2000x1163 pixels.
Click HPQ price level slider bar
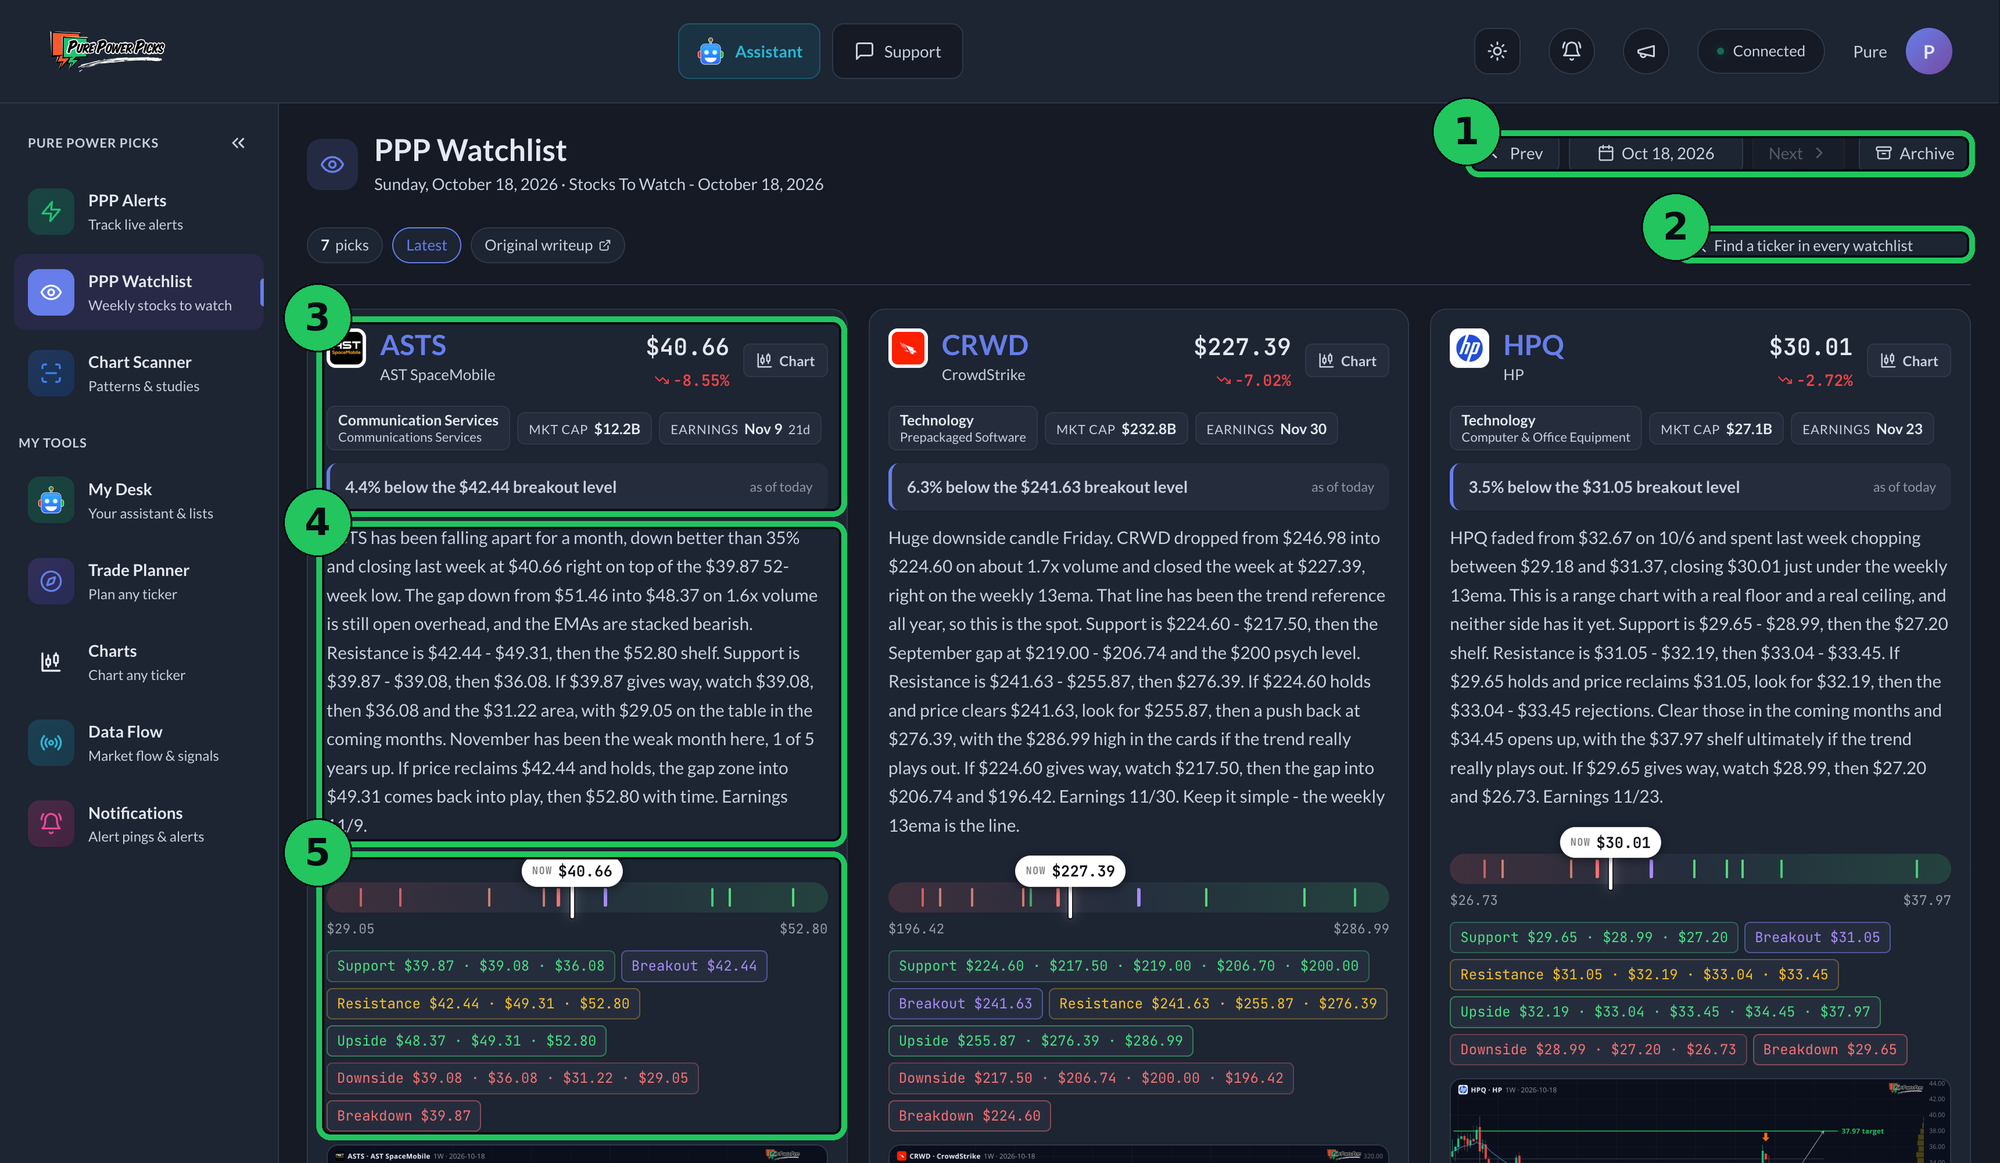[1700, 868]
